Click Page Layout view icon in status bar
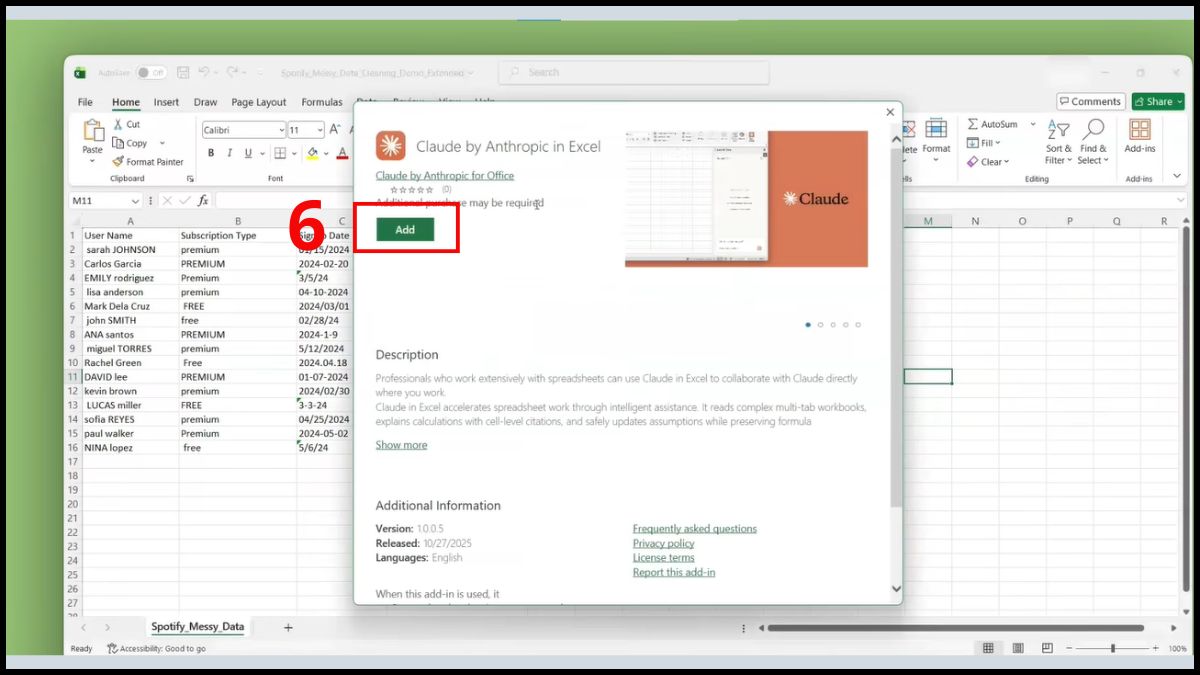The image size is (1200, 675). tap(1018, 648)
